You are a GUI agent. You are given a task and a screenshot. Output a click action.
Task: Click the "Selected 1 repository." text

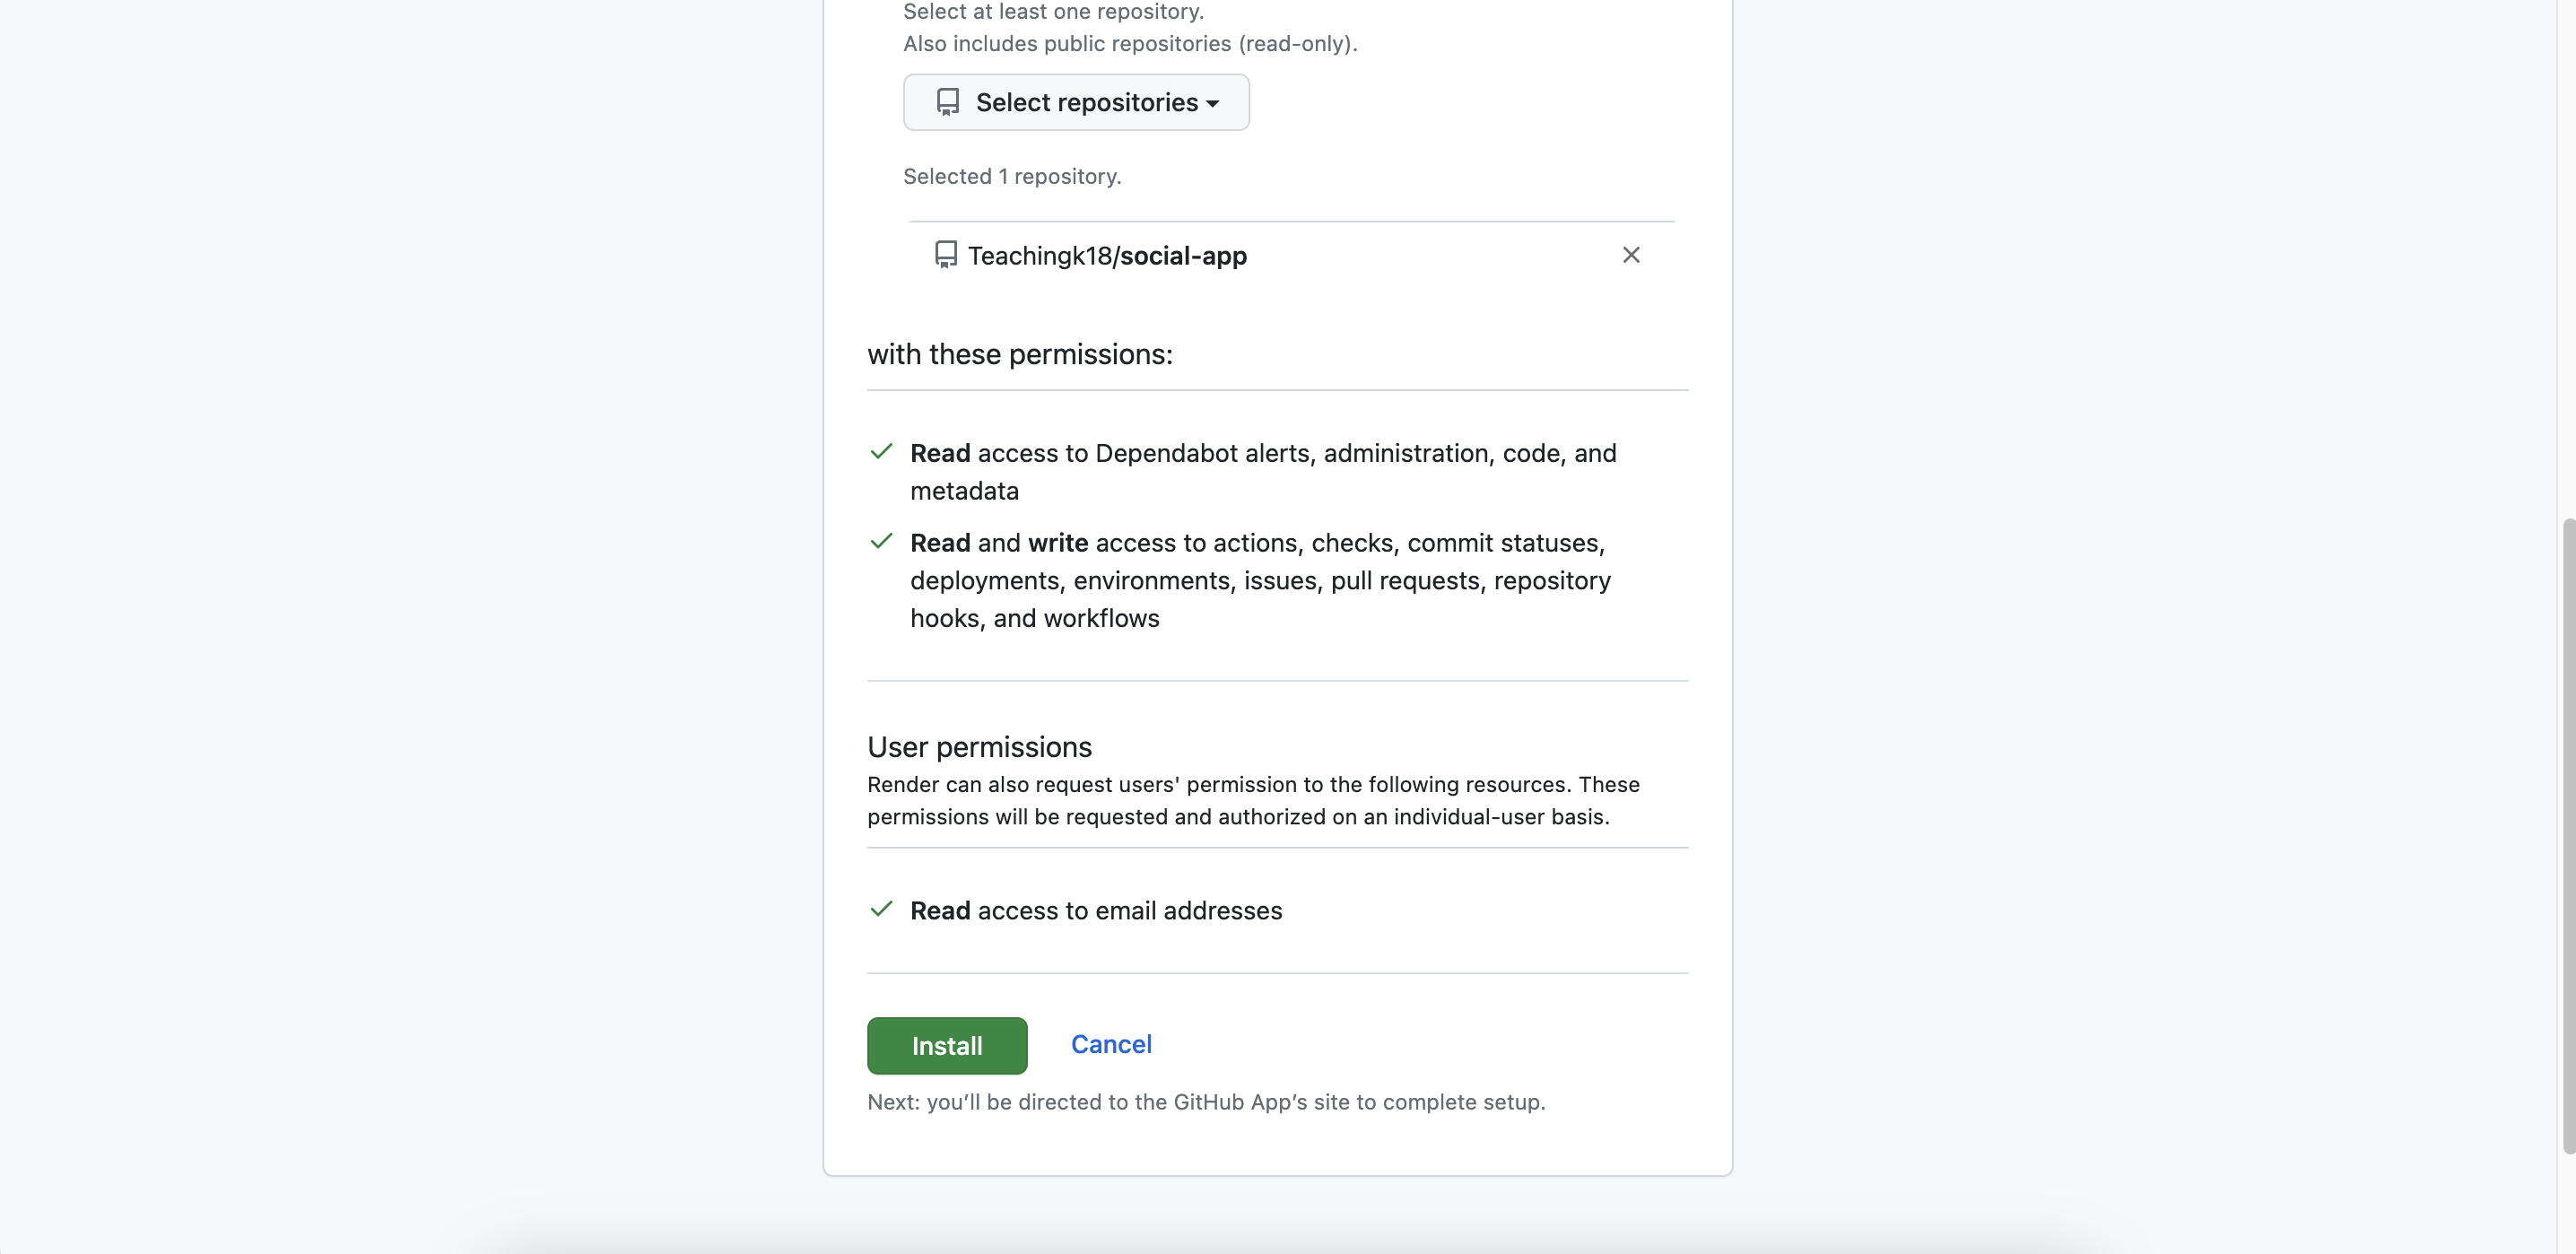1012,176
